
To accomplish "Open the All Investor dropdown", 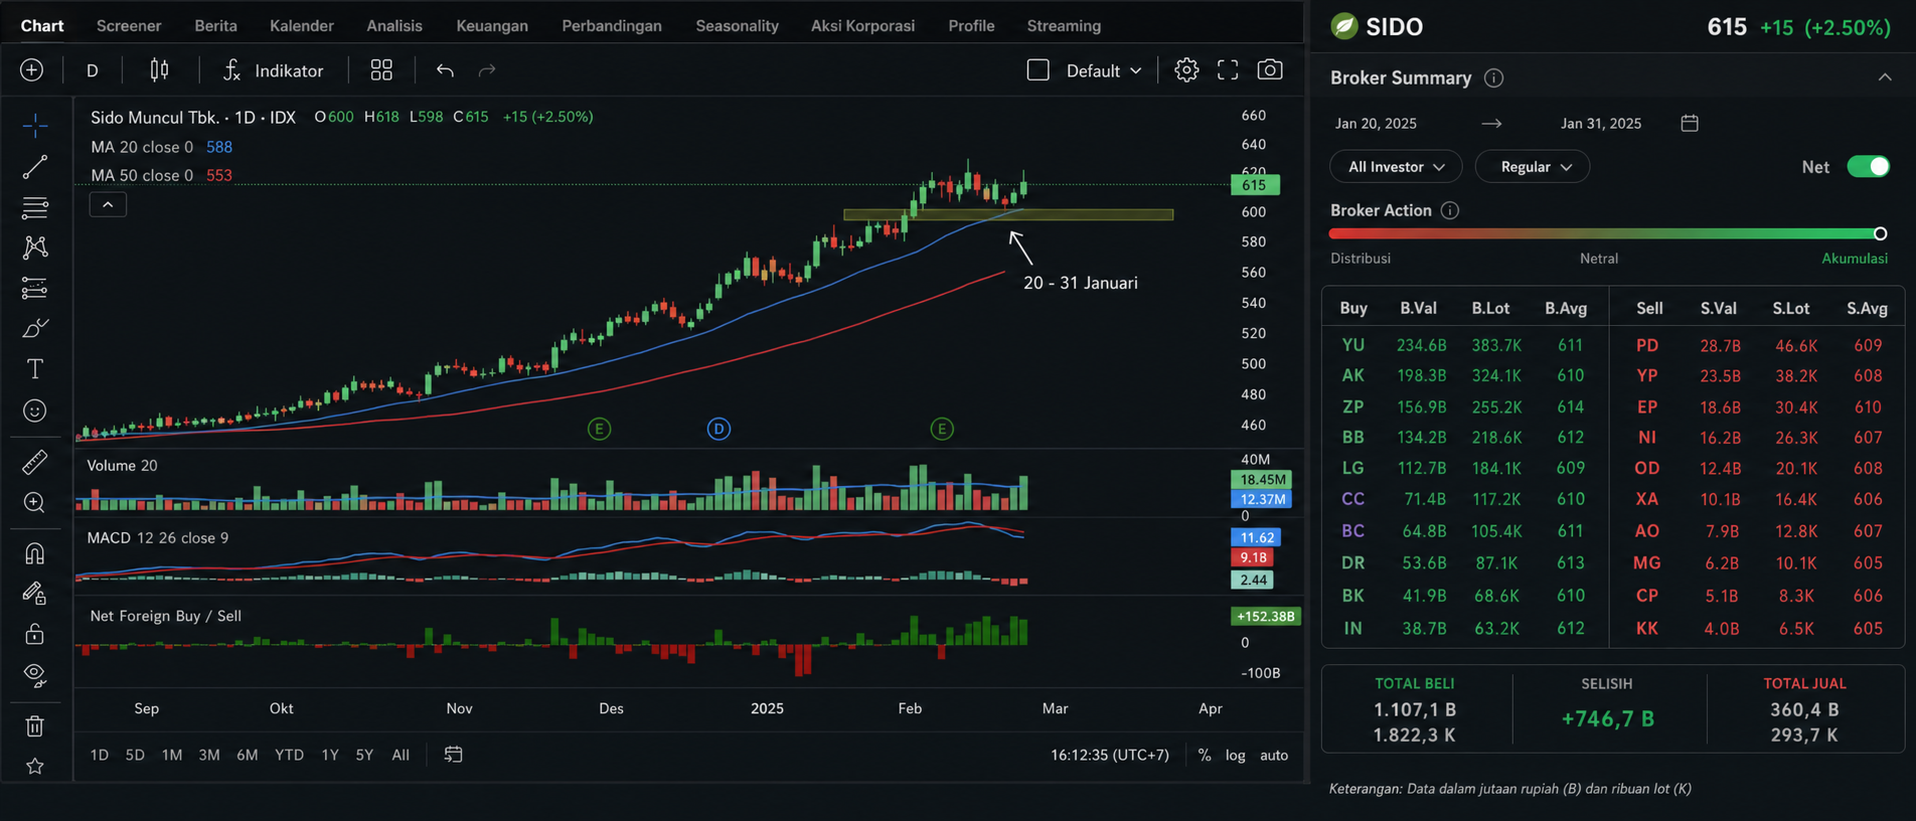I will tap(1396, 167).
